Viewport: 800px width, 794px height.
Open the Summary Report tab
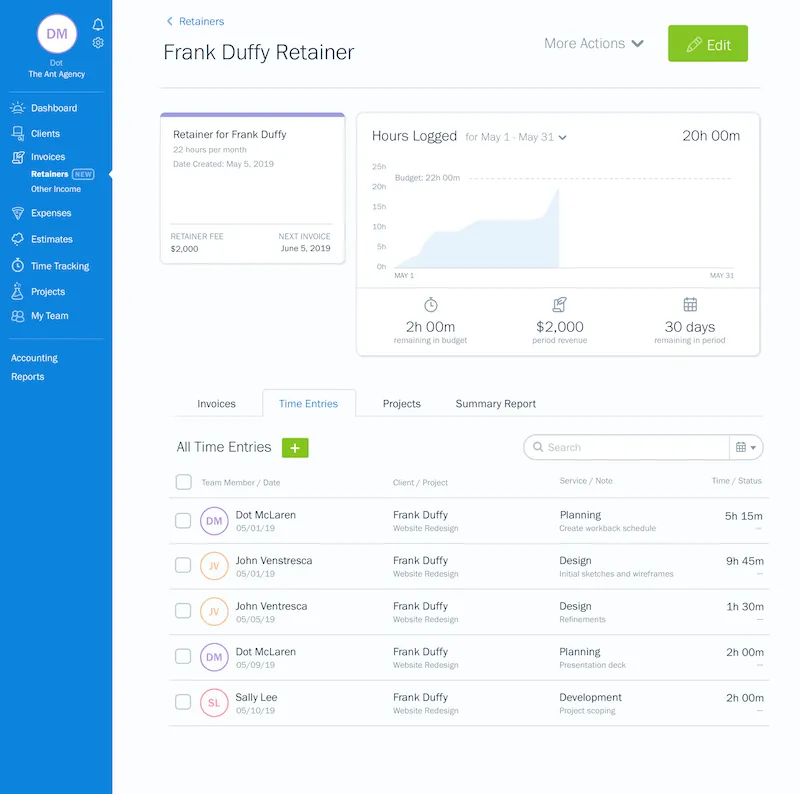495,404
